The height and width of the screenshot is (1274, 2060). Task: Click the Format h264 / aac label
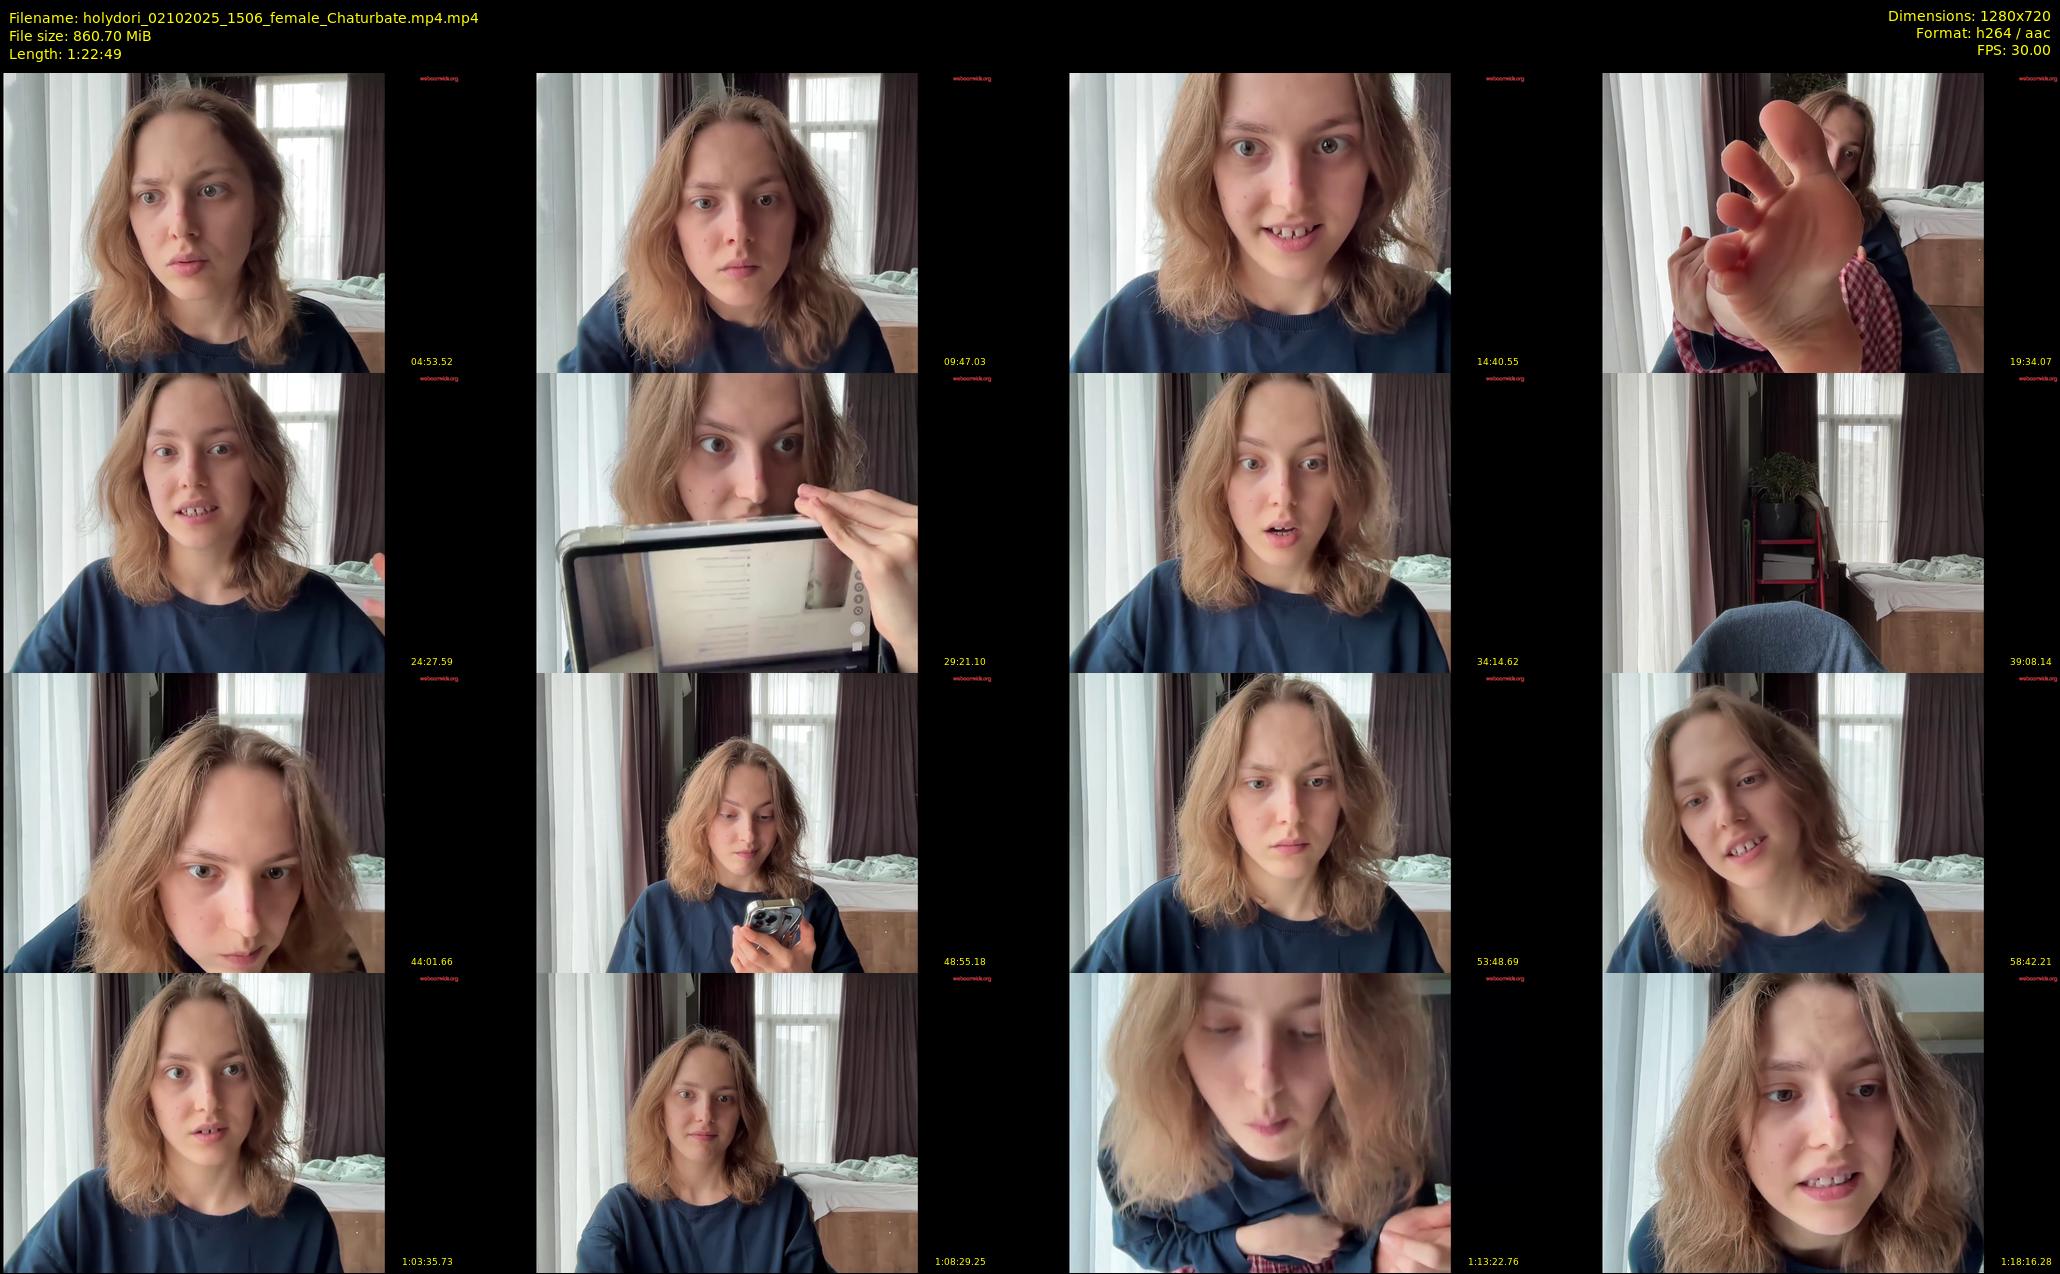(1983, 34)
